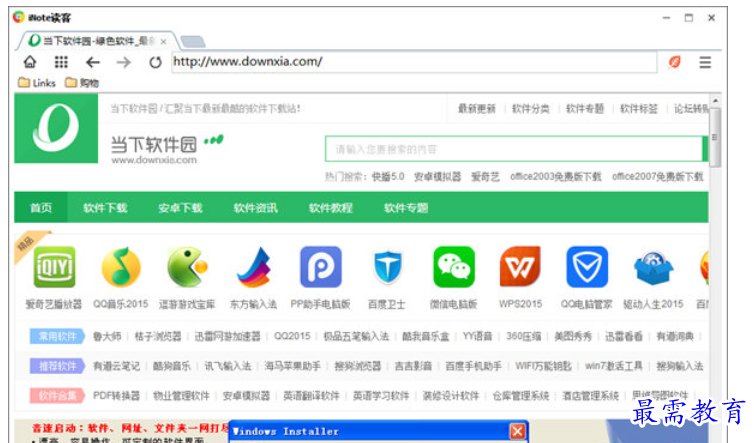The image size is (754, 443).
Task: Open 软件专题 top header link
Action: [585, 109]
